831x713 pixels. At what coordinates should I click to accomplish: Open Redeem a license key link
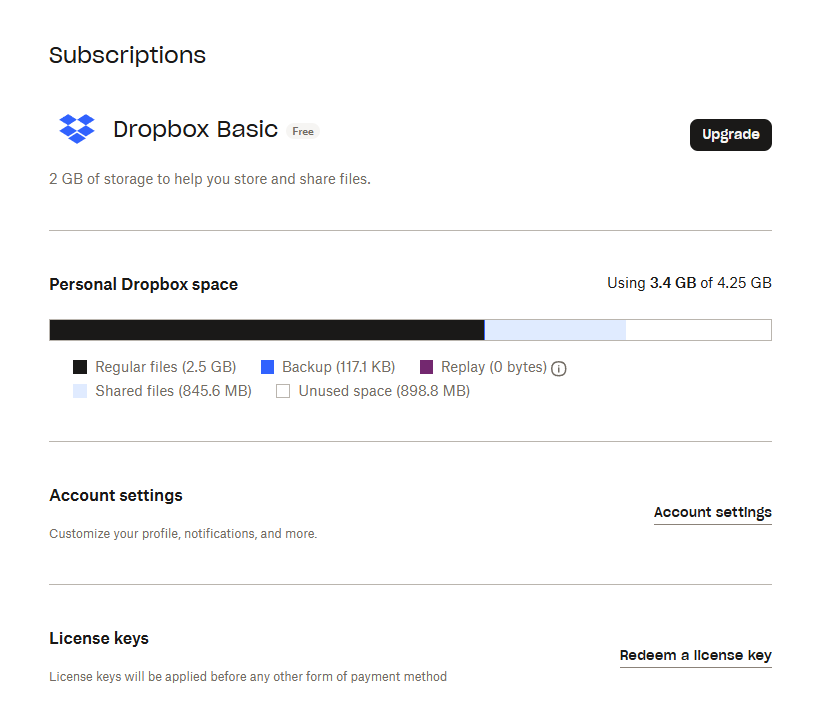(x=695, y=655)
